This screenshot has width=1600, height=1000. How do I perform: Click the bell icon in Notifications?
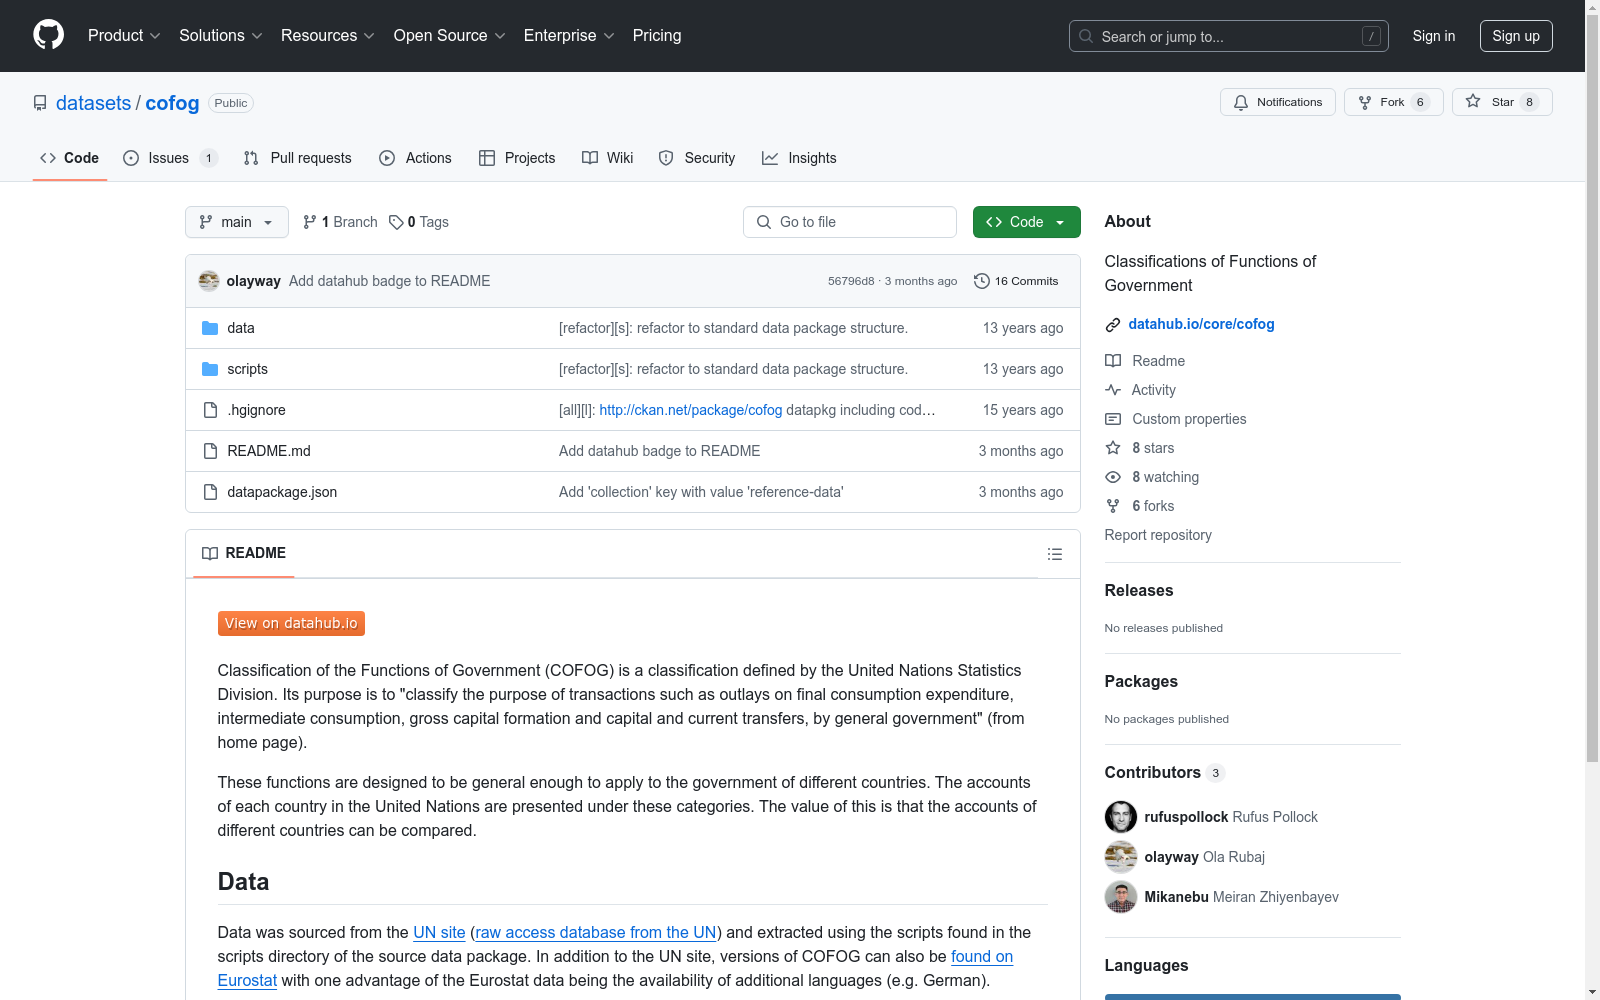pos(1241,102)
